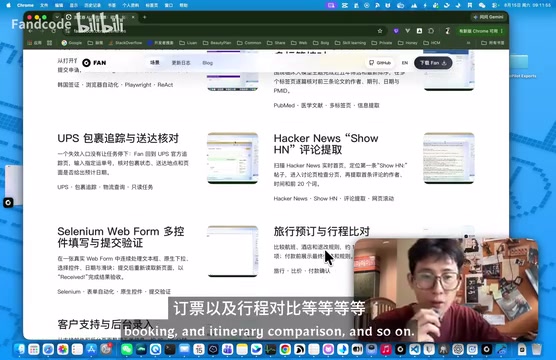This screenshot has height=360, width=556.
Task: Click the PubMed tag text line
Action: (x=326, y=105)
